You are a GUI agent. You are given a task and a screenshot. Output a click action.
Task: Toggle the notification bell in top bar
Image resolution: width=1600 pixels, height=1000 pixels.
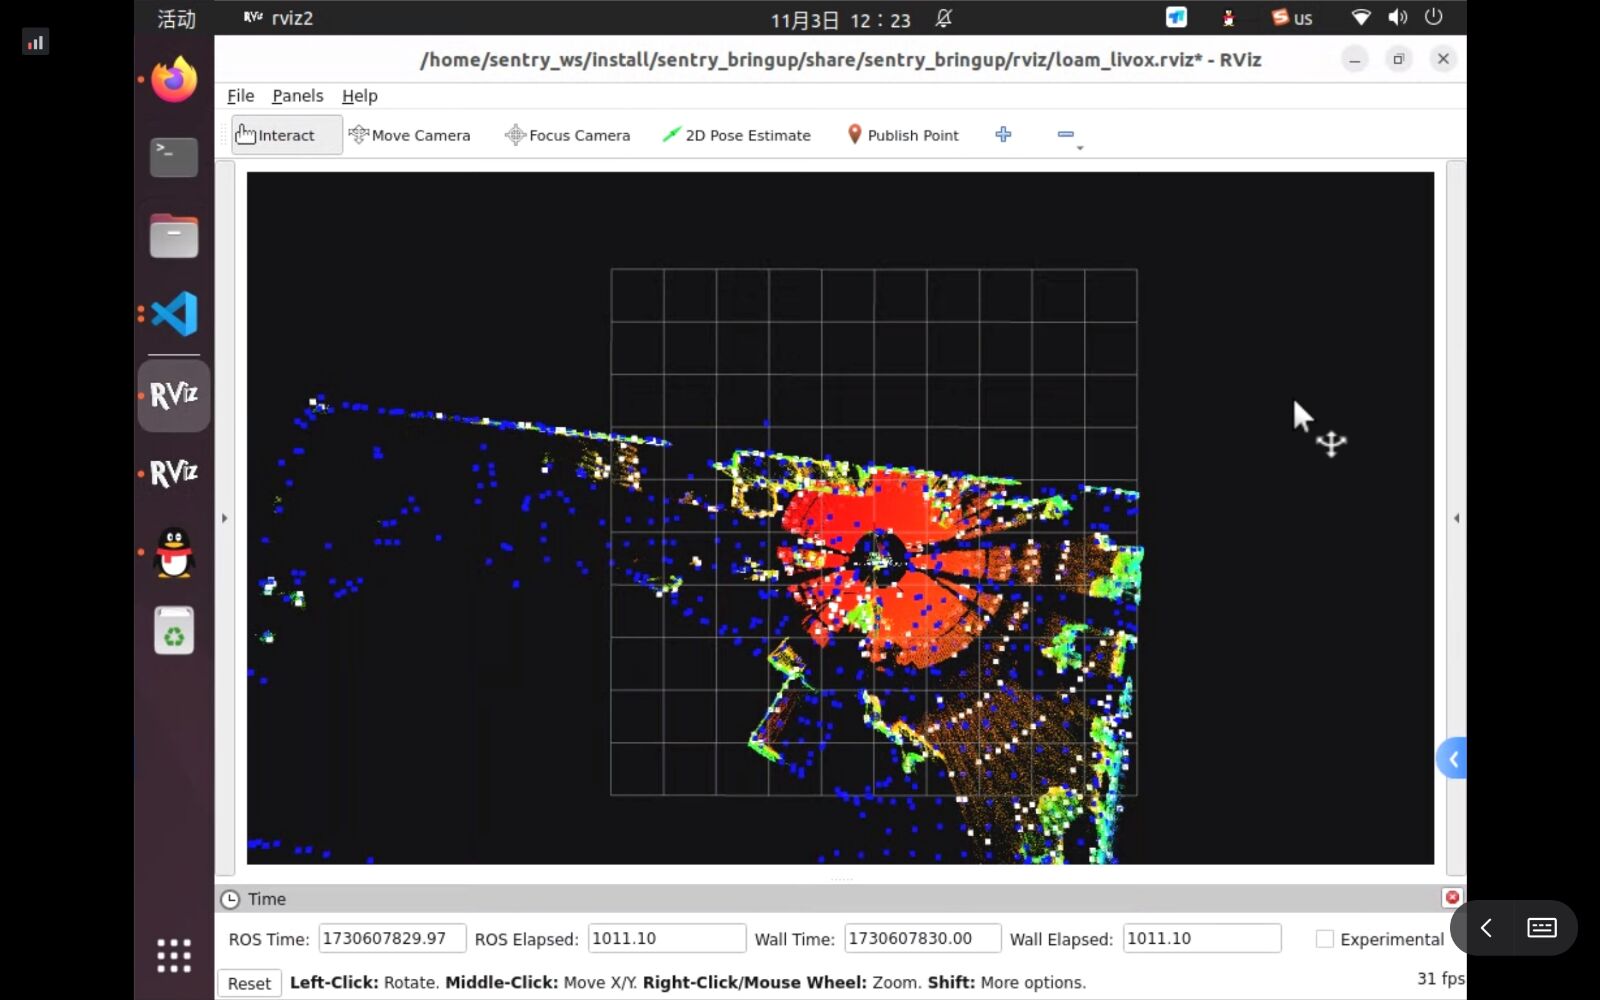coord(943,18)
